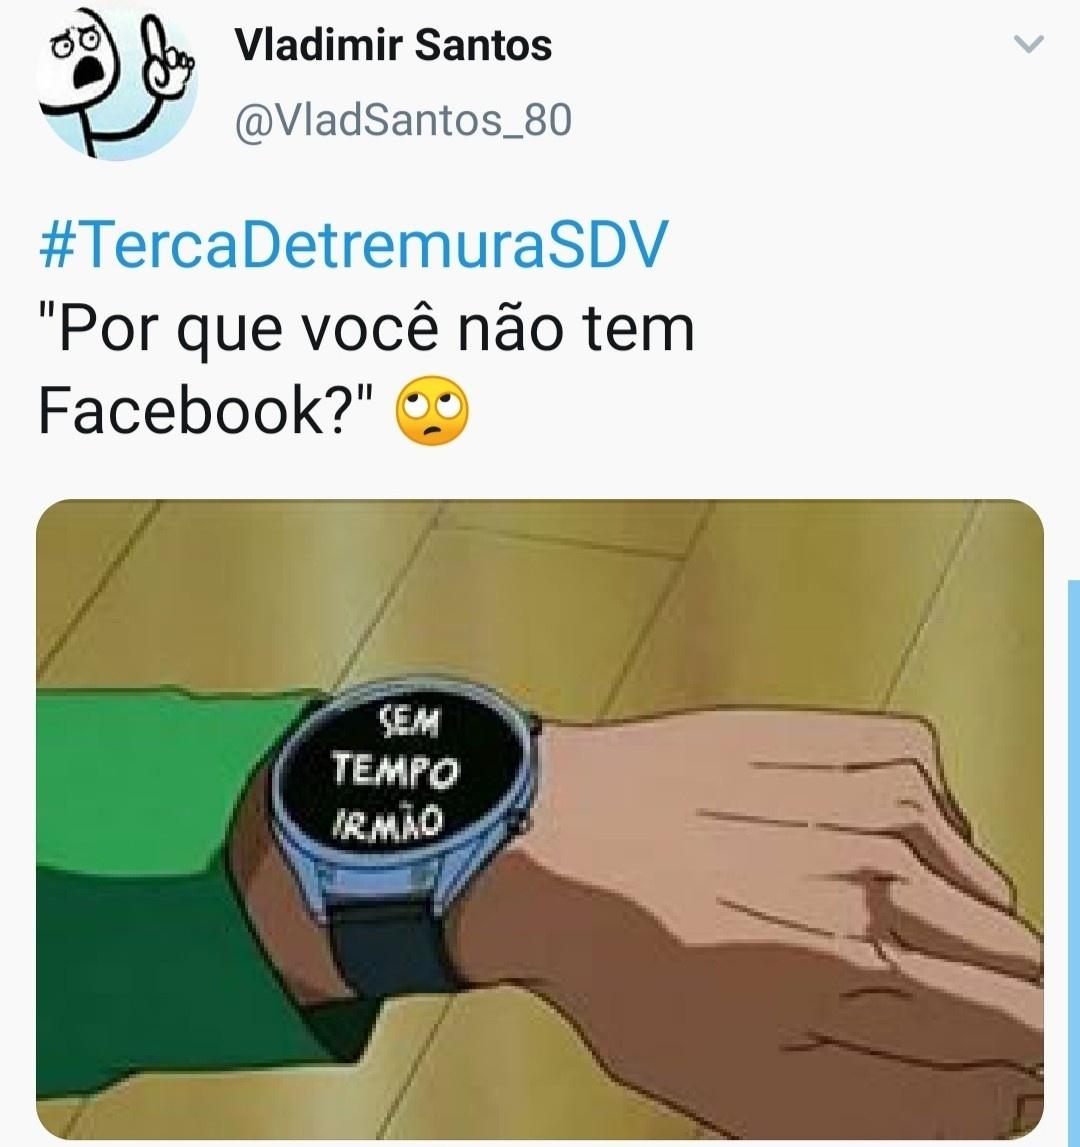The image size is (1080, 1147).
Task: Click the word TEMPO on the watch
Action: 396,770
